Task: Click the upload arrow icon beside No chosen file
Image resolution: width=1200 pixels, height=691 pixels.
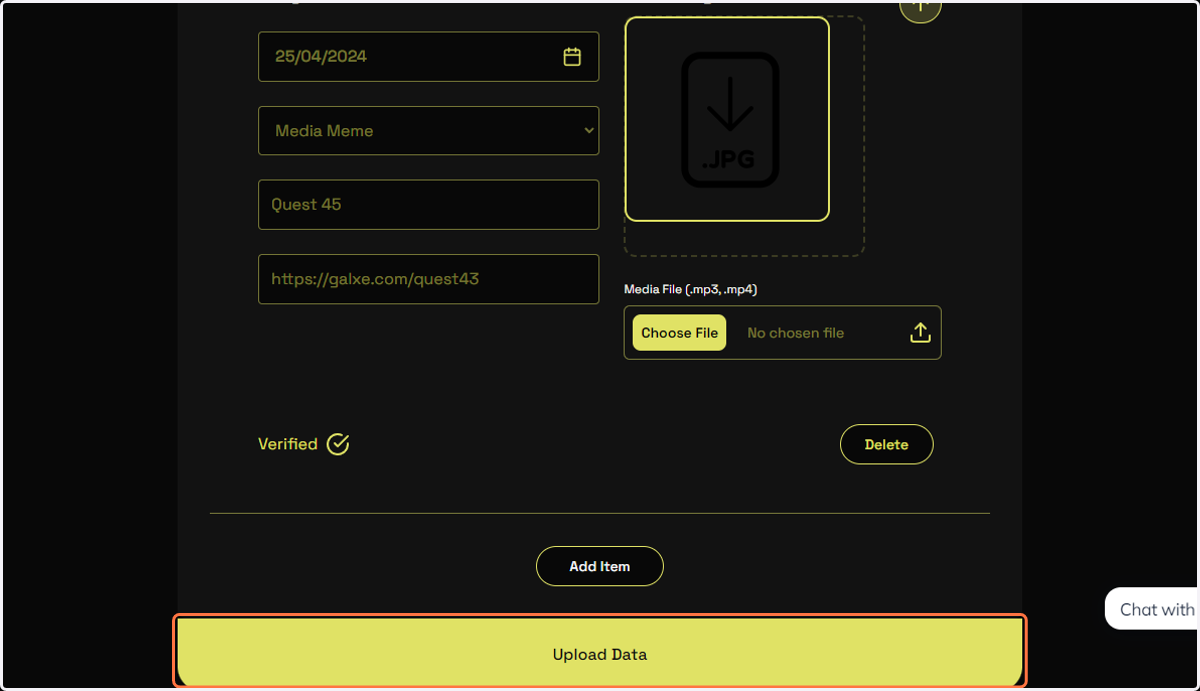Action: 920,333
